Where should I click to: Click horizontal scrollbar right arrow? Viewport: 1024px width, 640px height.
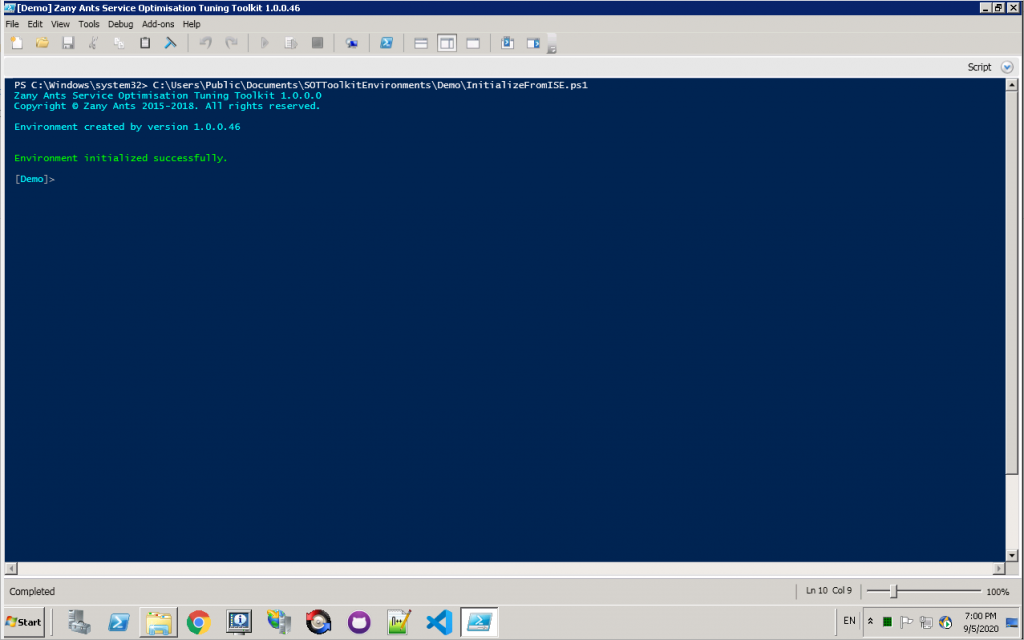click(999, 569)
